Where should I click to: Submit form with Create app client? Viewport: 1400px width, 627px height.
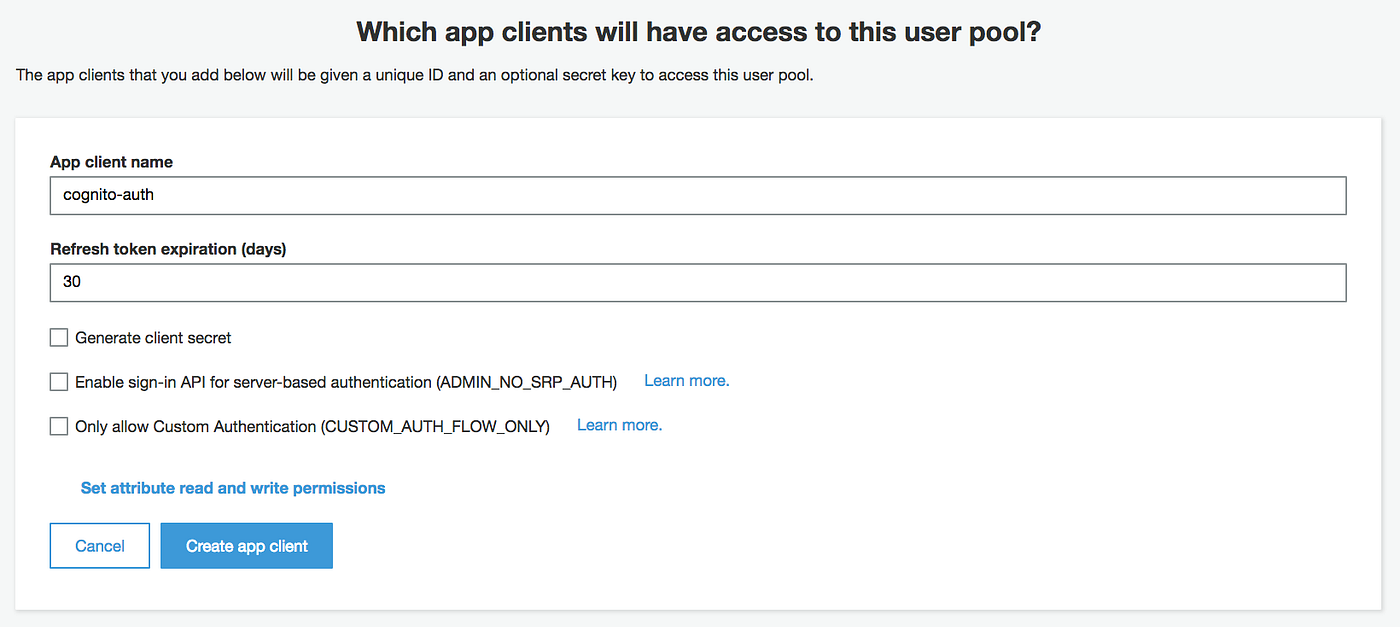(x=246, y=545)
